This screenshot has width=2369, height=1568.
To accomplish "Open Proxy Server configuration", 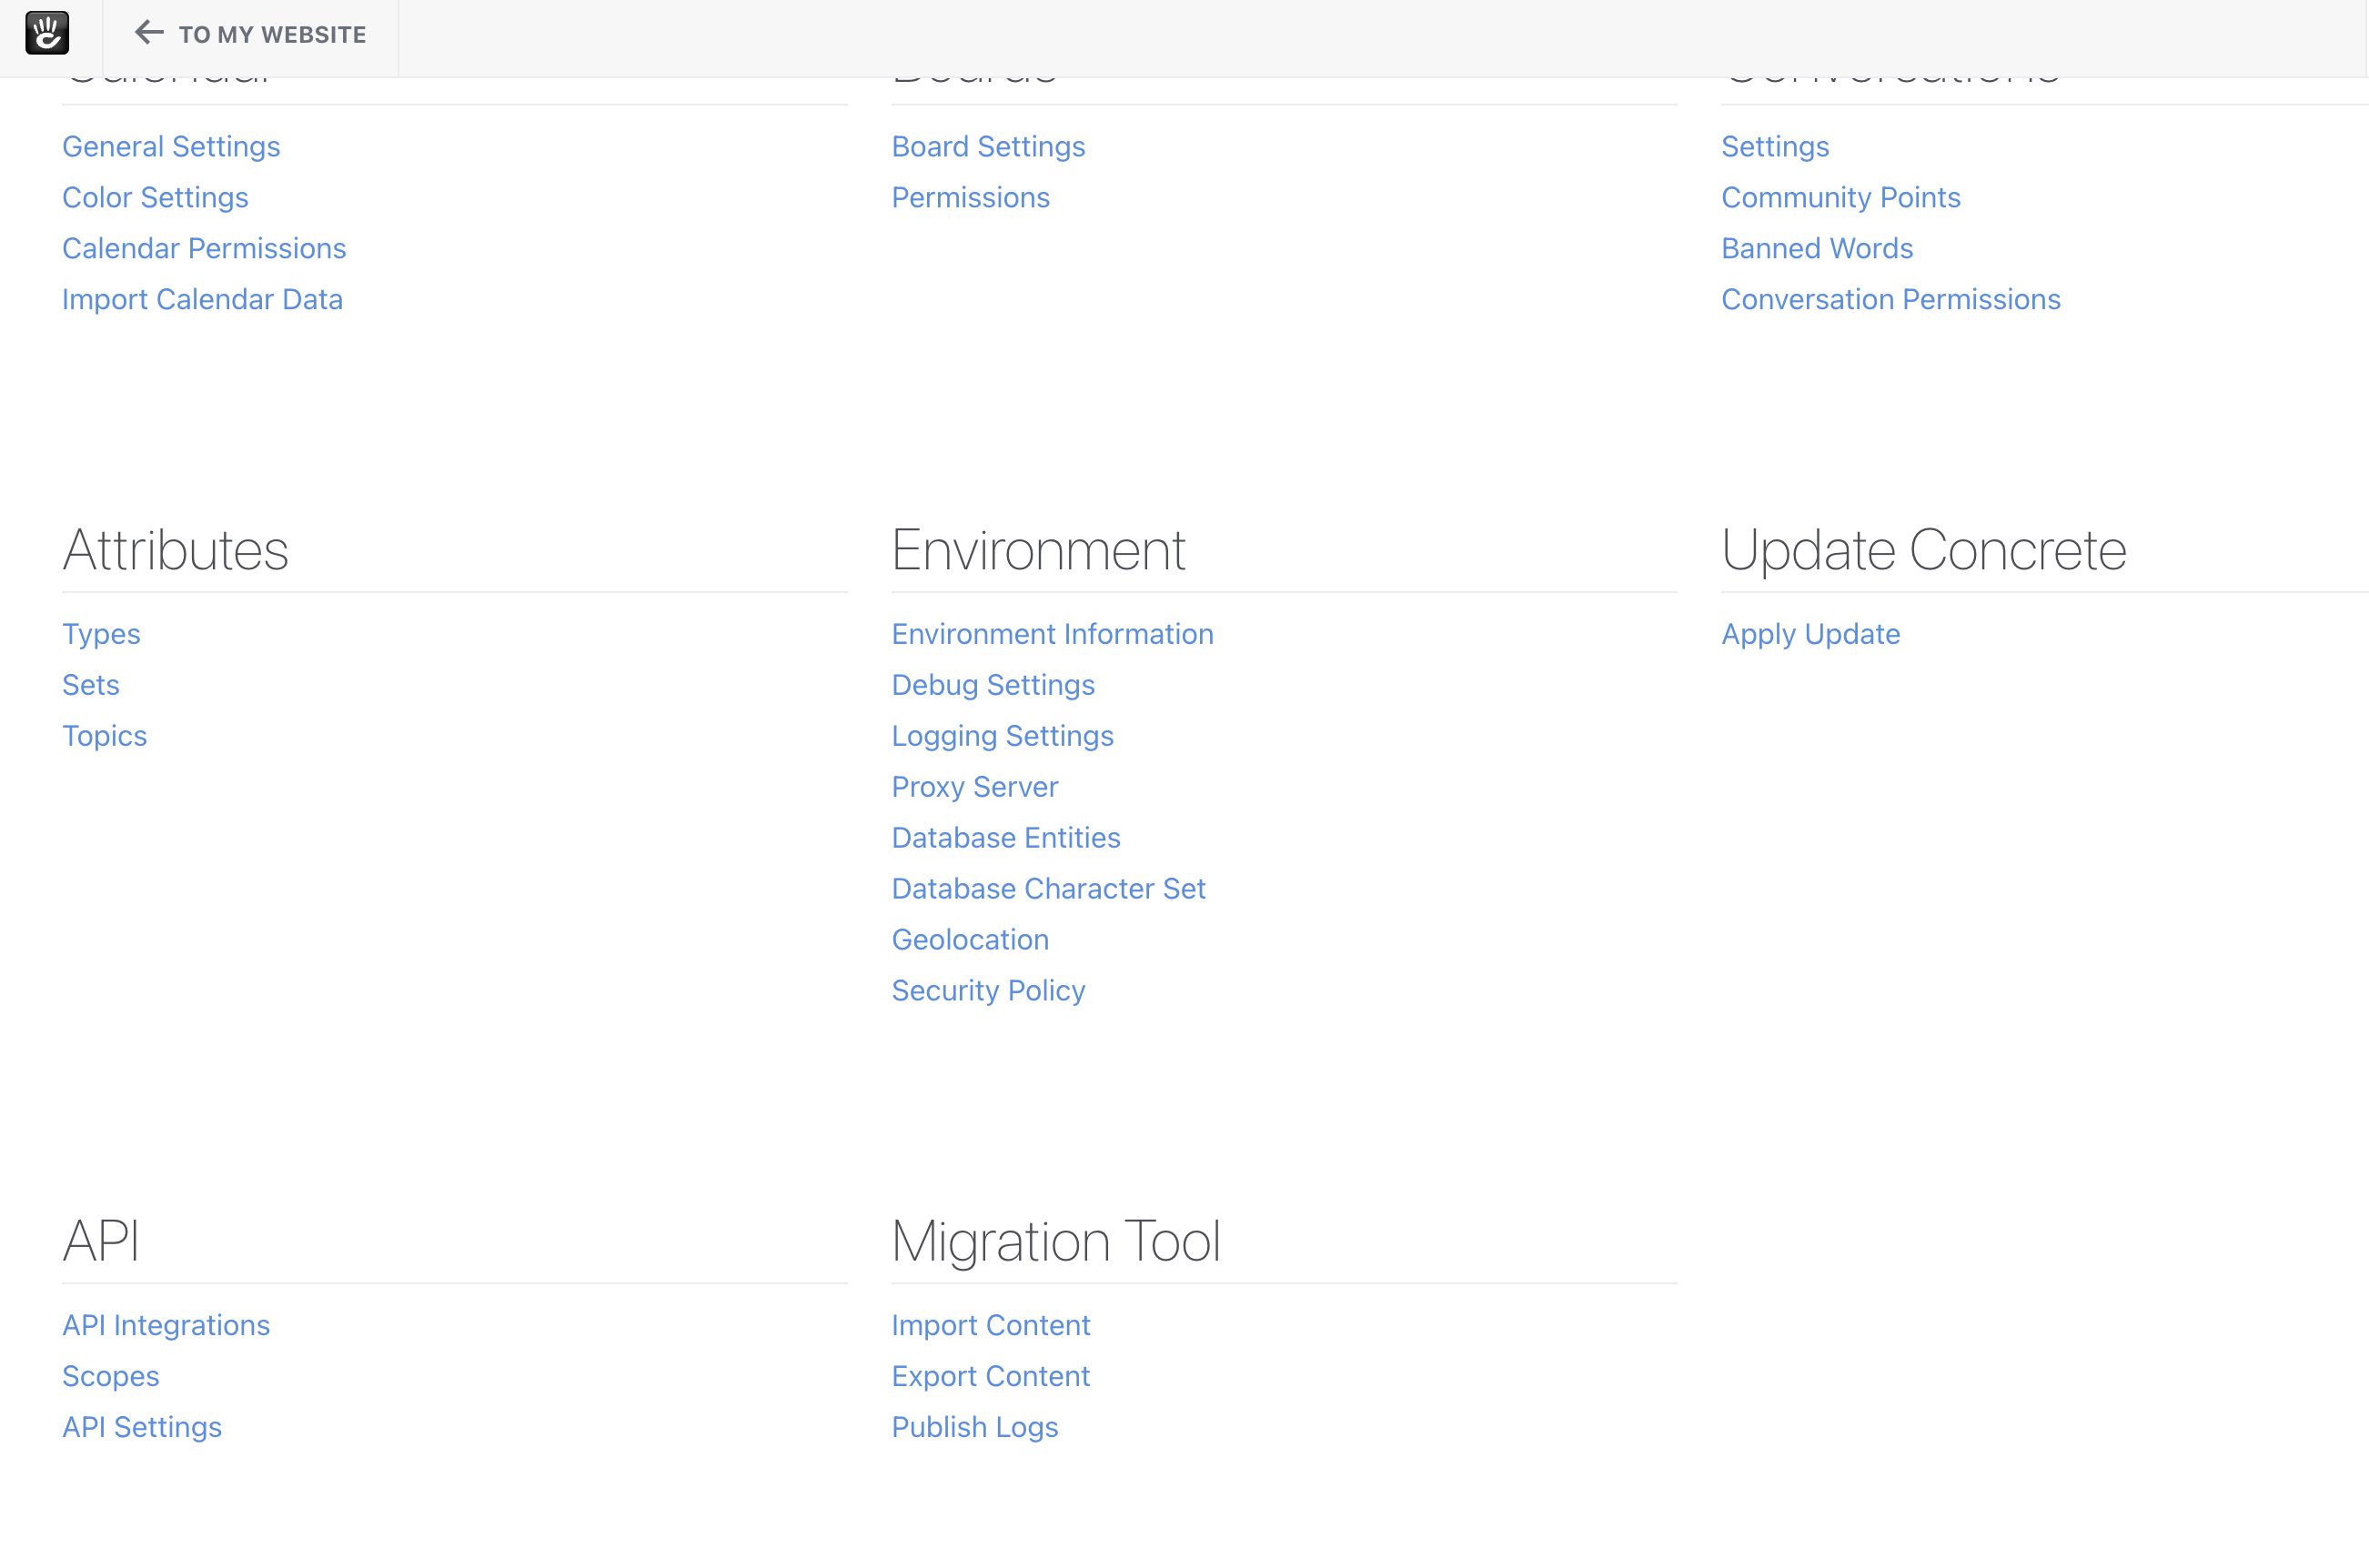I will tap(974, 786).
